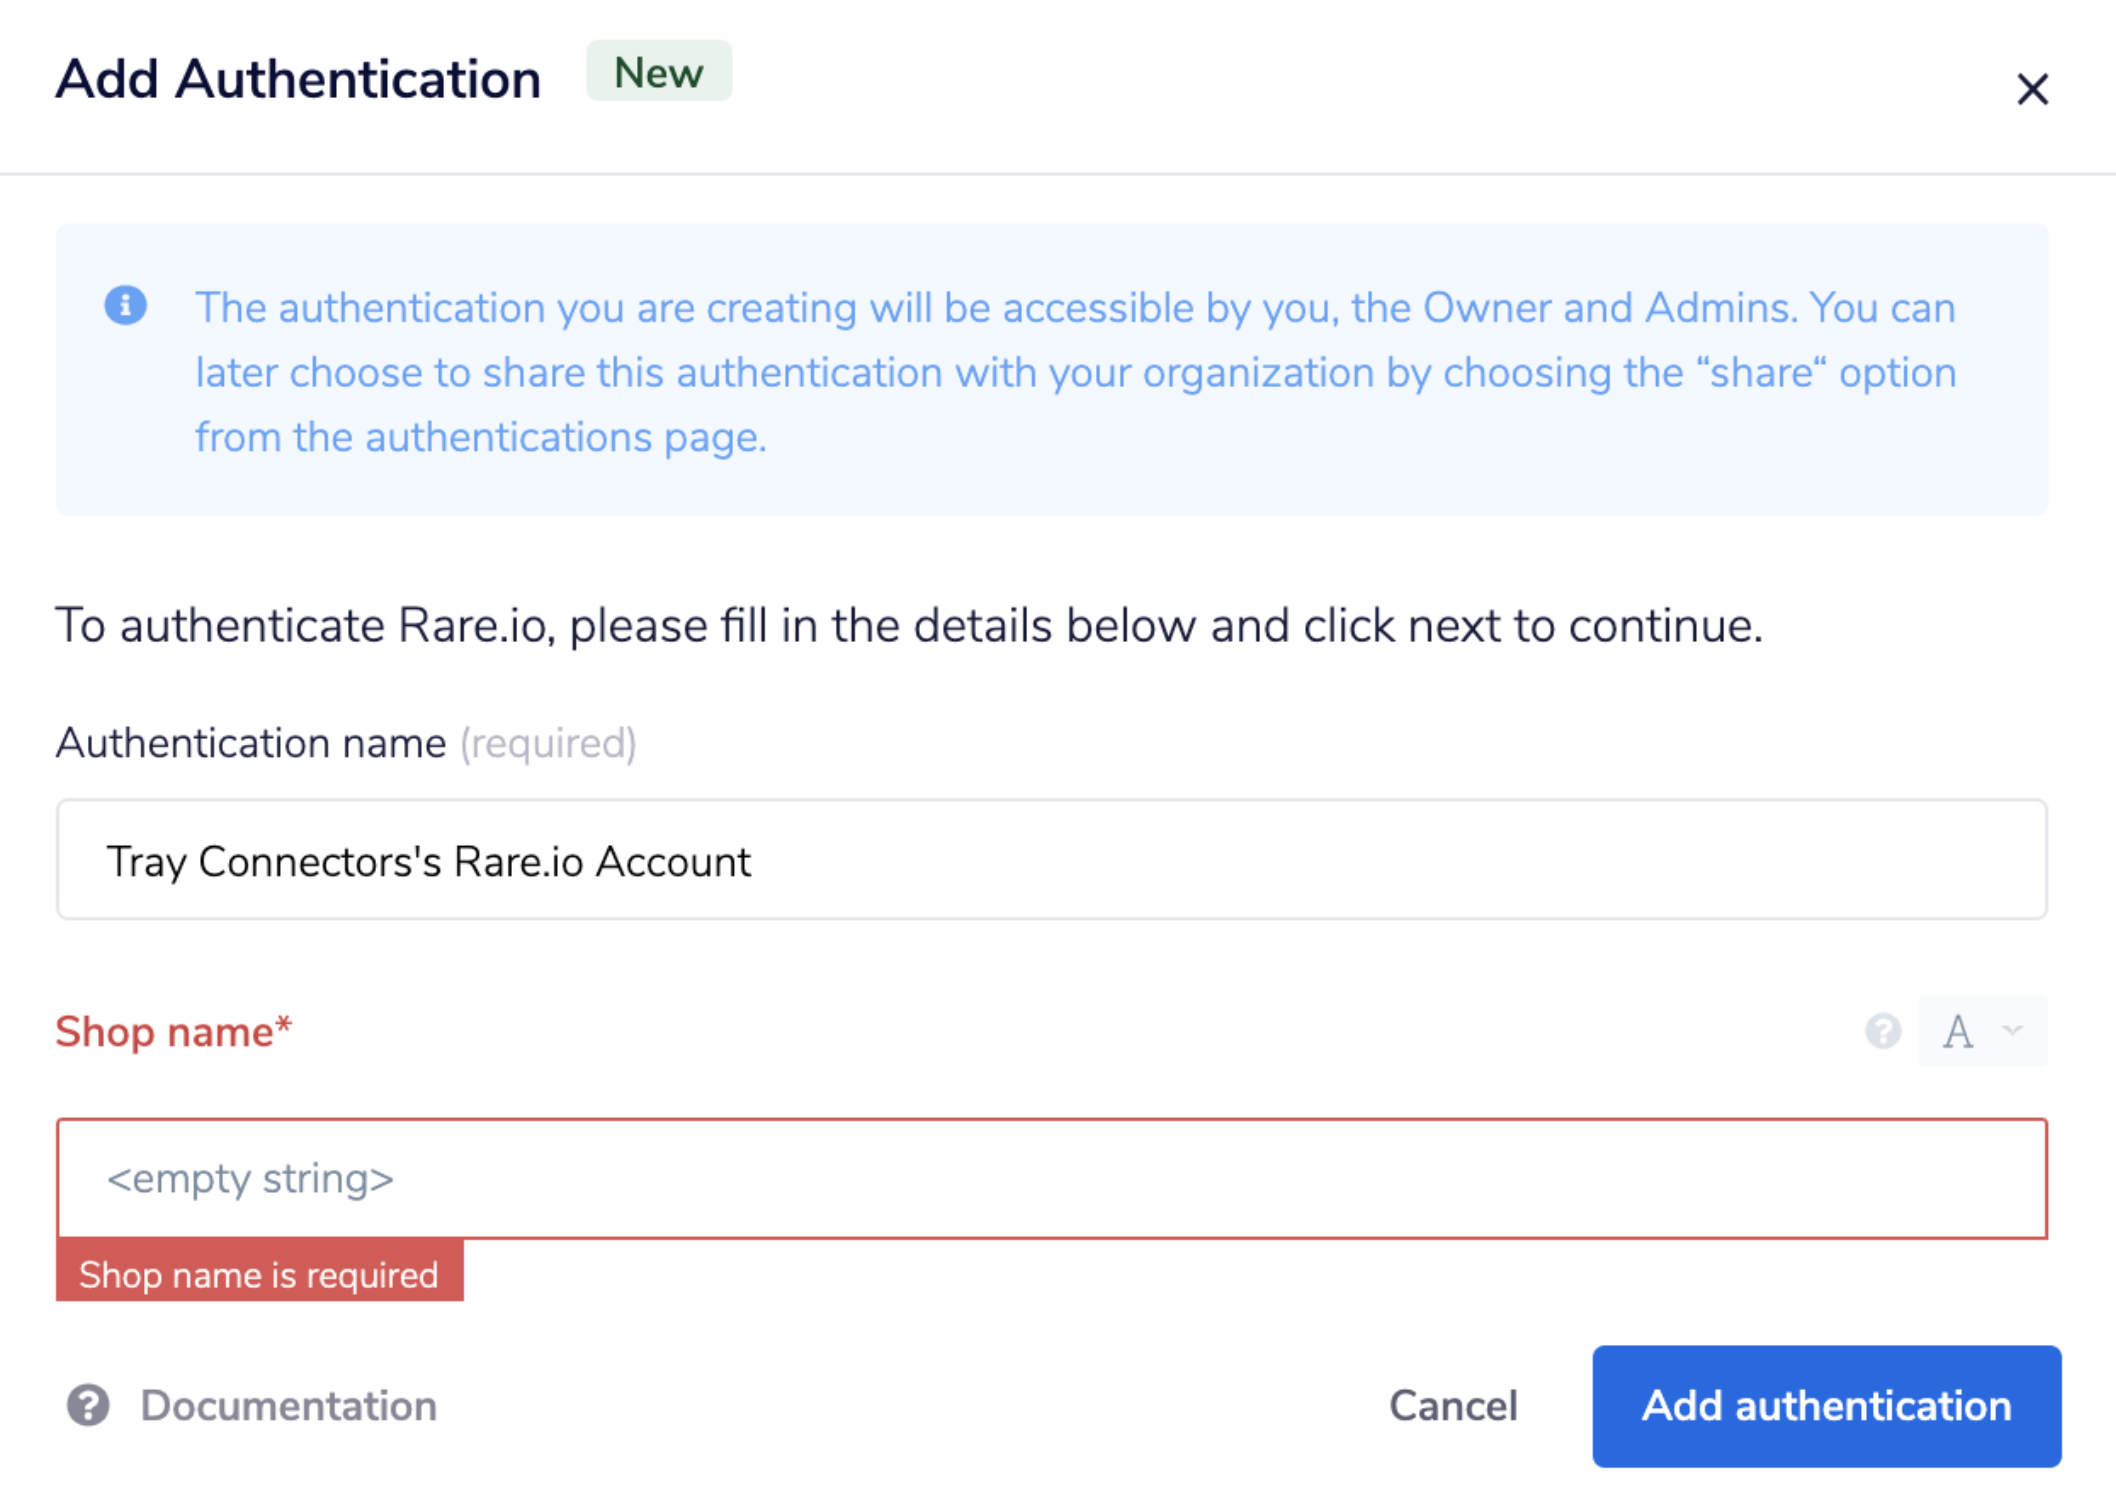Click the 'Tray Connectors's Rare.io Account' text

pyautogui.click(x=428, y=862)
